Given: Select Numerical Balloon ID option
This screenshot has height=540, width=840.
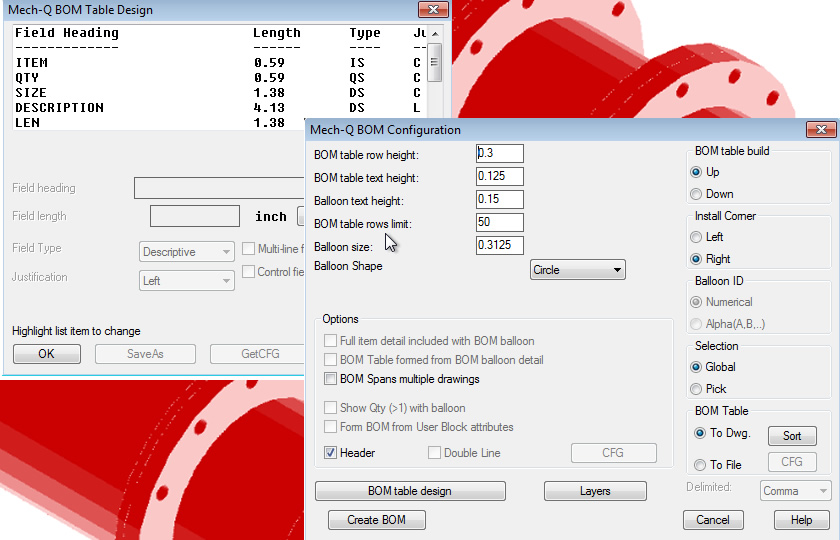Looking at the screenshot, I should pyautogui.click(x=696, y=302).
